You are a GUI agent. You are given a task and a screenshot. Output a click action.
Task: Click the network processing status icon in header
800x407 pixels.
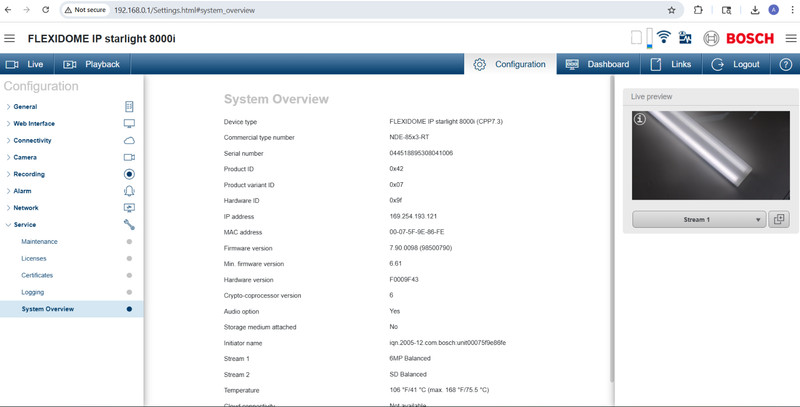pyautogui.click(x=685, y=37)
